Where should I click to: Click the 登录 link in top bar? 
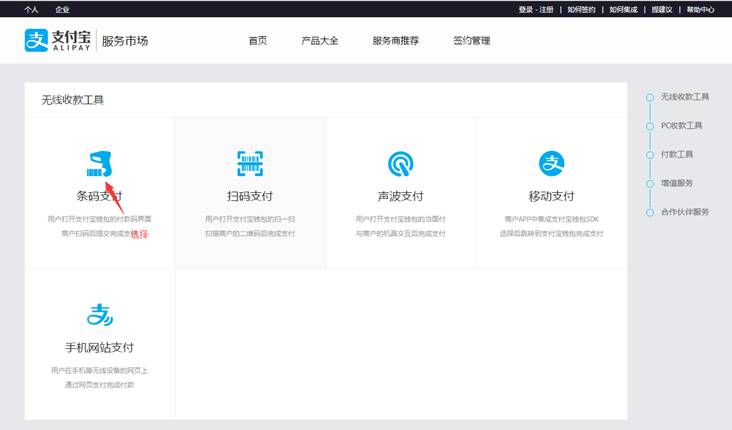pyautogui.click(x=525, y=9)
